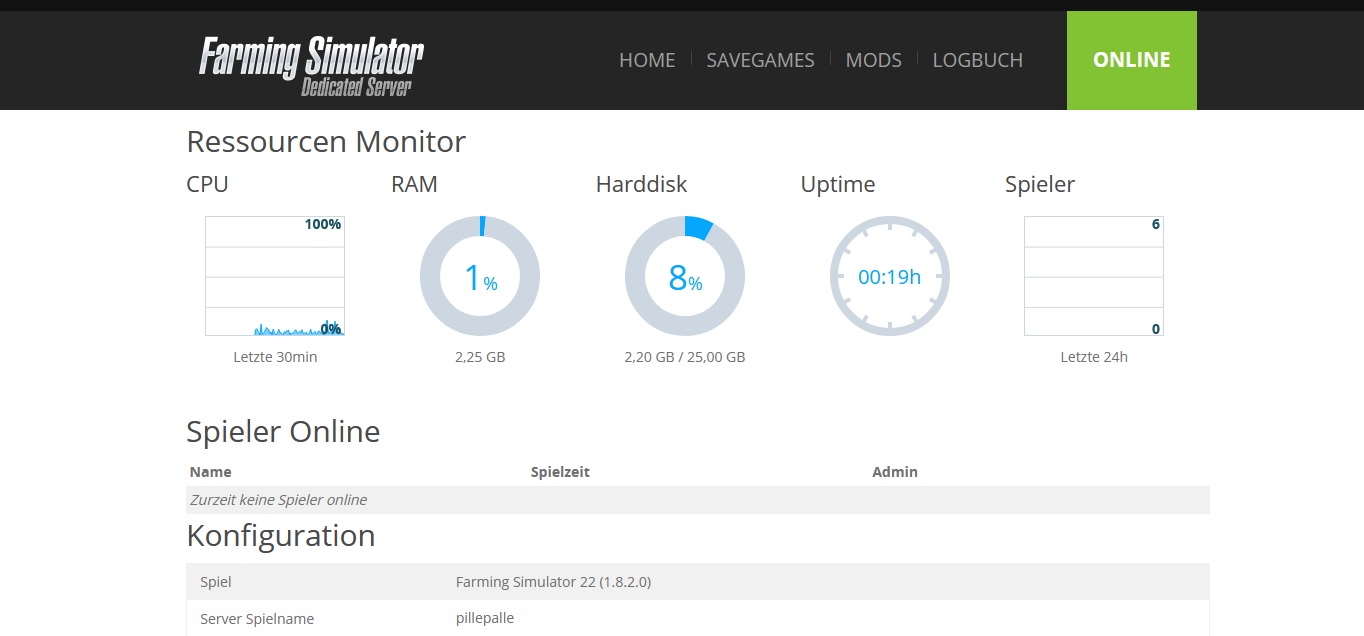Screen dimensions: 1364x636
Task: Click the CPU usage graph
Action: [275, 276]
